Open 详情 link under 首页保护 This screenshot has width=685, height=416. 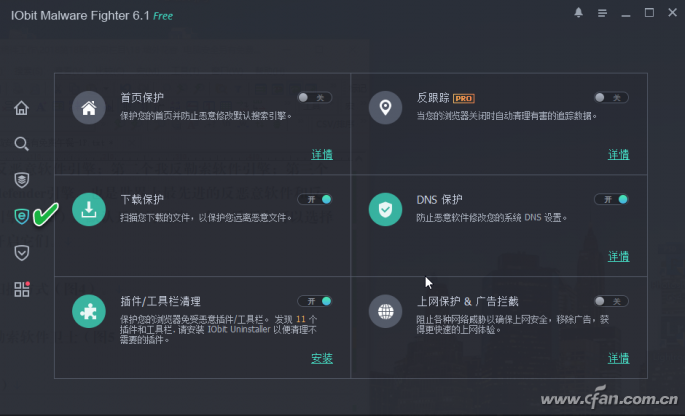(322, 154)
